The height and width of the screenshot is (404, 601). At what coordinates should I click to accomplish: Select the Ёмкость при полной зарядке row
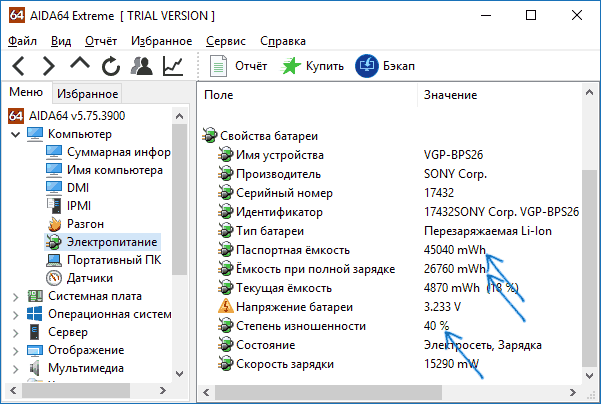[x=390, y=269]
